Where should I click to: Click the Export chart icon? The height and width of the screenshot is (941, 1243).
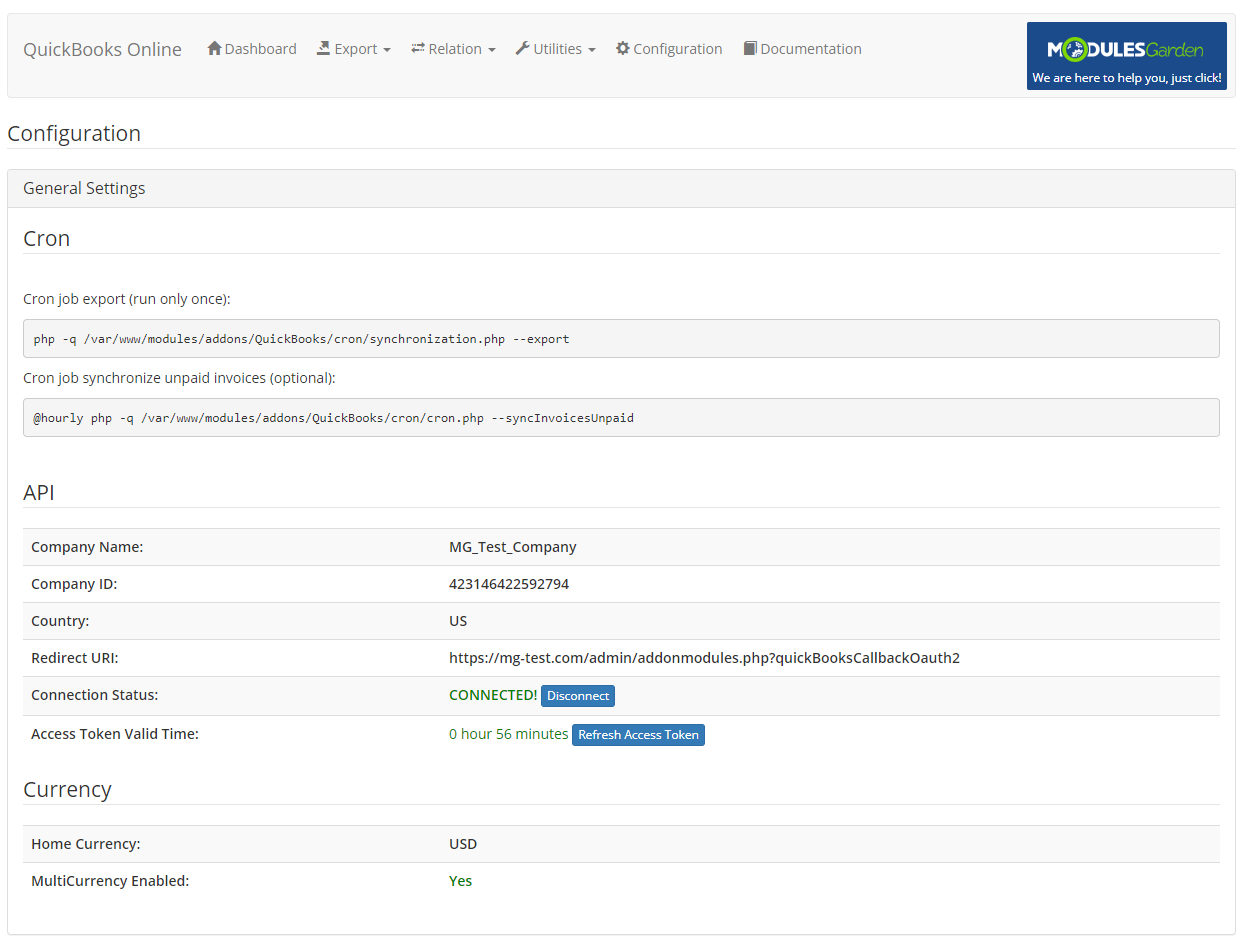[x=323, y=47]
